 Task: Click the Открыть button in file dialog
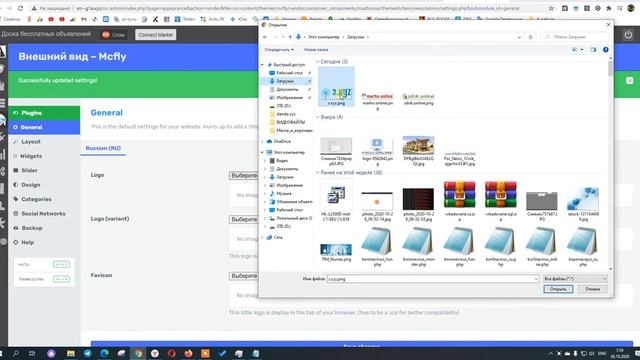click(558, 289)
